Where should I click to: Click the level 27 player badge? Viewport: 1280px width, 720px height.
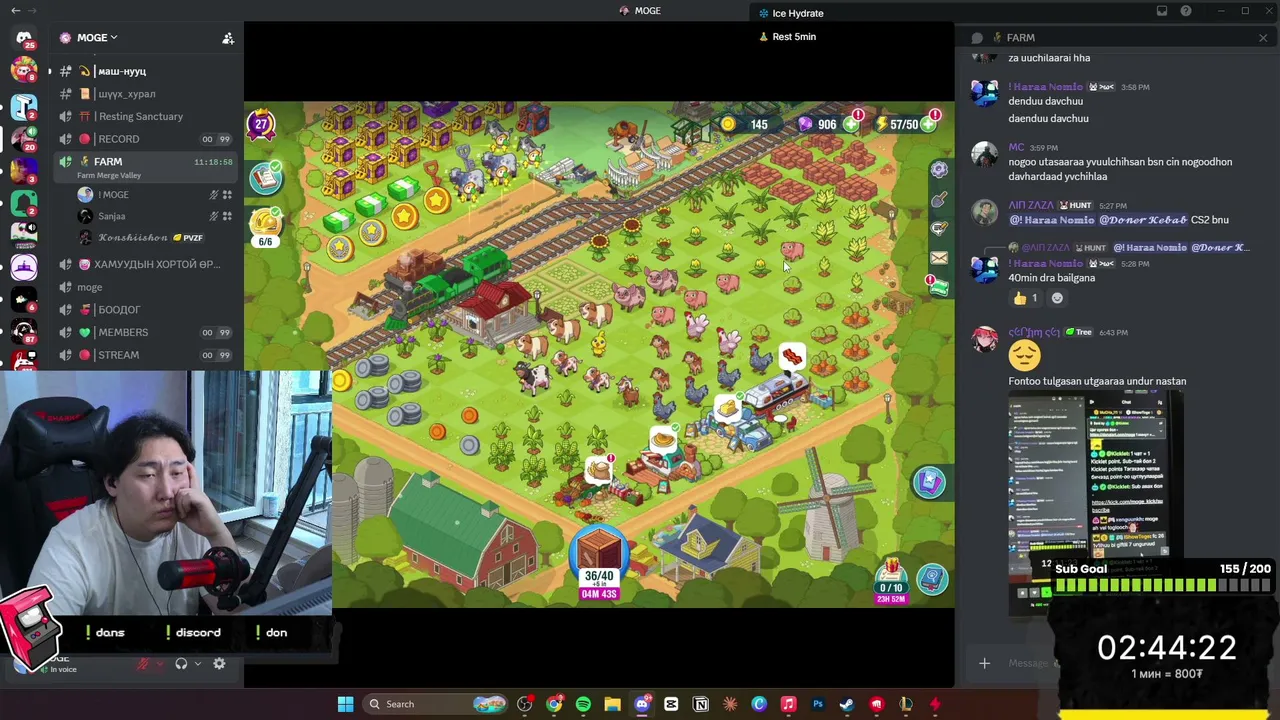(x=261, y=125)
